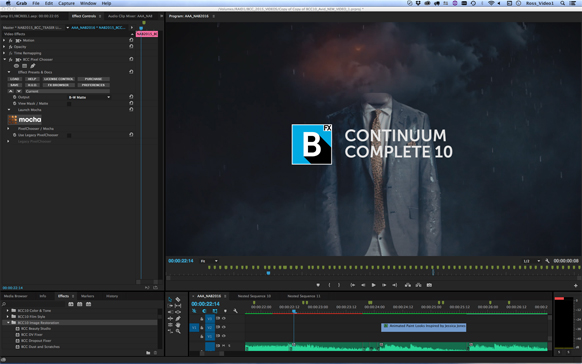582x364 pixels.
Task: Click the PREFERENCES button
Action: tap(93, 85)
